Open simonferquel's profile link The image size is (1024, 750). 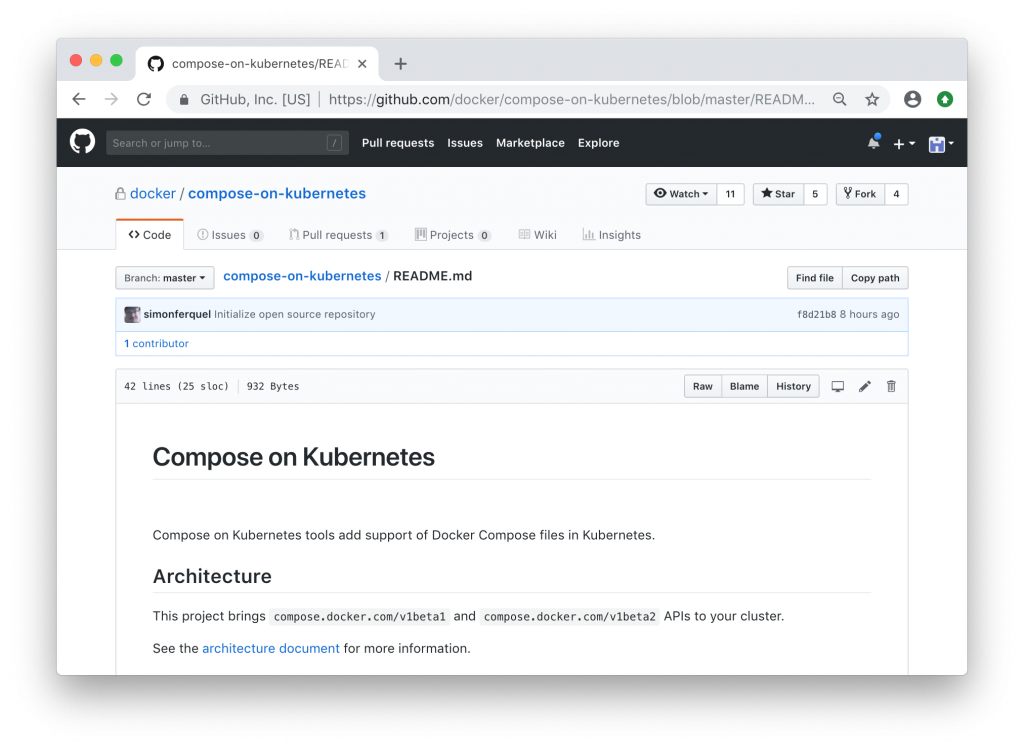pyautogui.click(x=177, y=314)
